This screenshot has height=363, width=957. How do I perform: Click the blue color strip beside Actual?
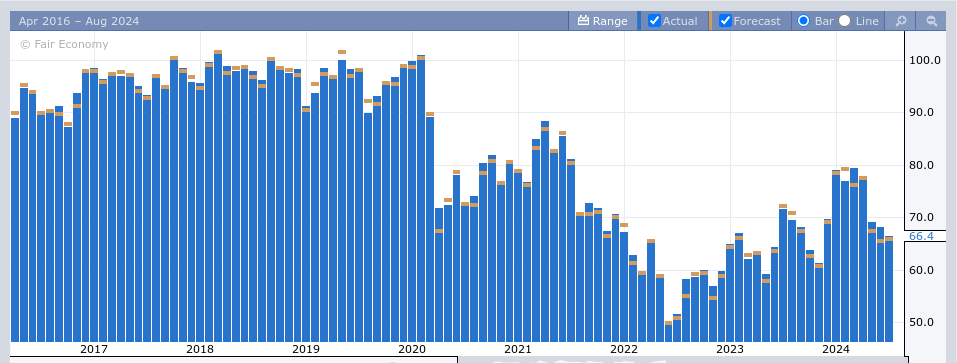pos(639,21)
